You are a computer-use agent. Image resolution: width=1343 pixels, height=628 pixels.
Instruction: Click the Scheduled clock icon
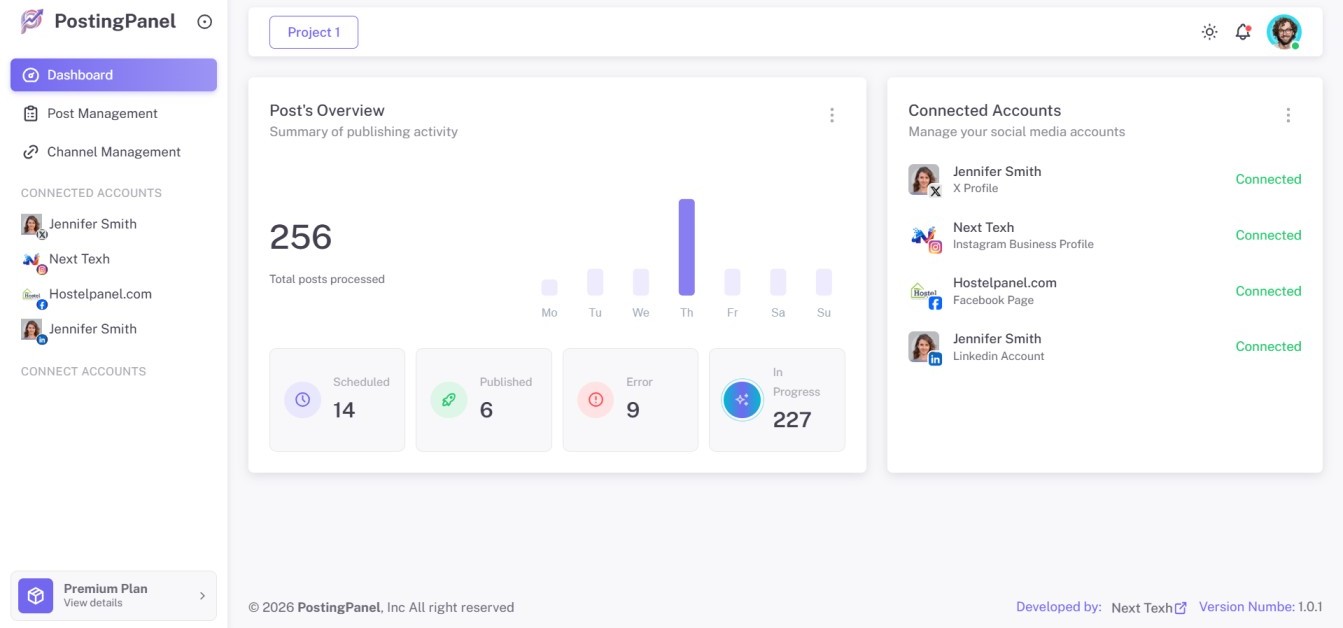pyautogui.click(x=302, y=399)
